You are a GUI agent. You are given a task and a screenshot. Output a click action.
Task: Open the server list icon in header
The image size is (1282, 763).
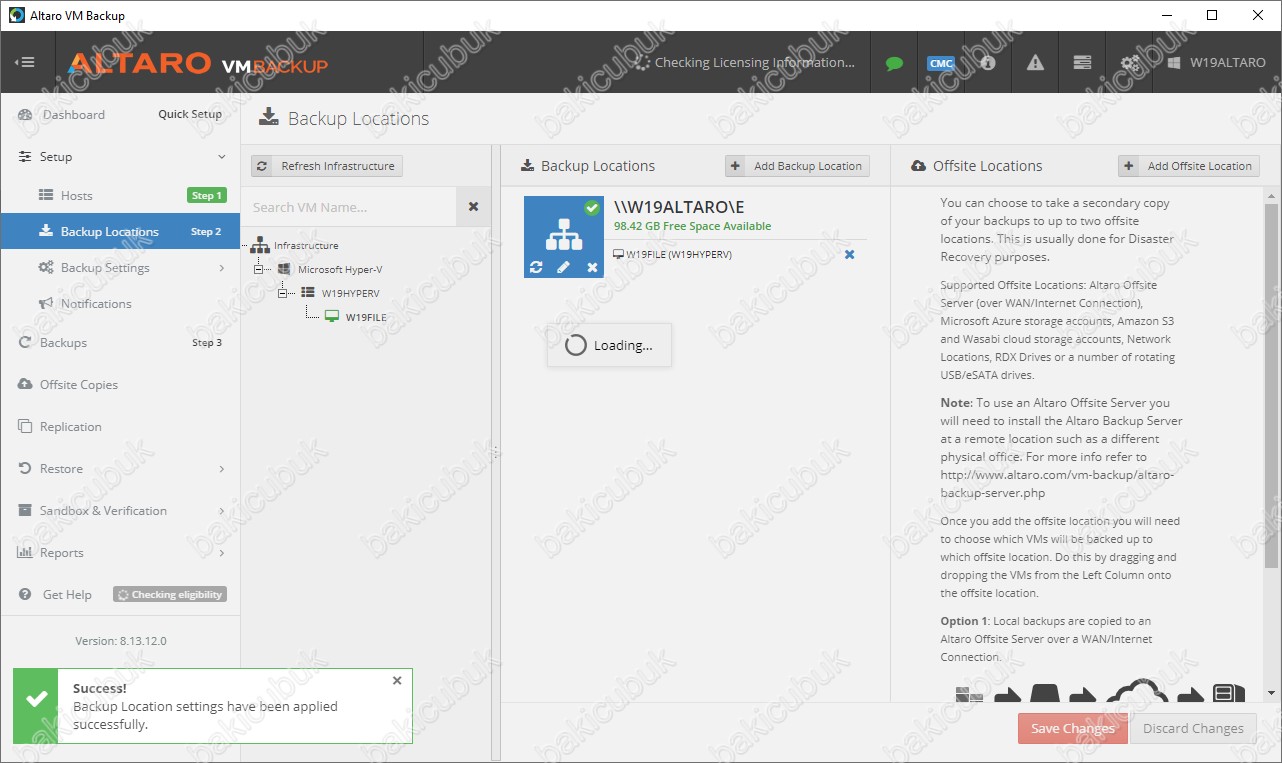point(1082,62)
